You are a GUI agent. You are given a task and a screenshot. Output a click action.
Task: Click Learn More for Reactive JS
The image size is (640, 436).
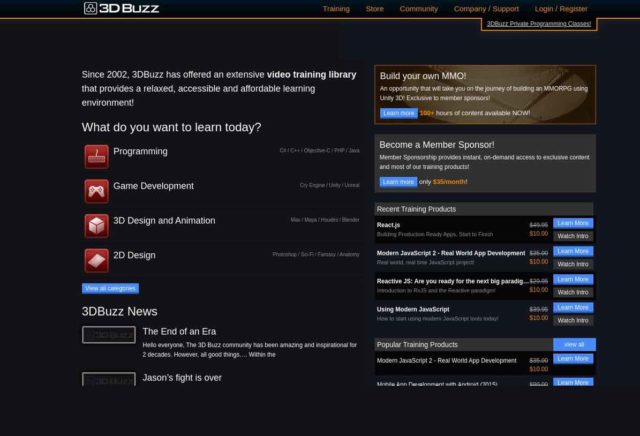point(573,280)
